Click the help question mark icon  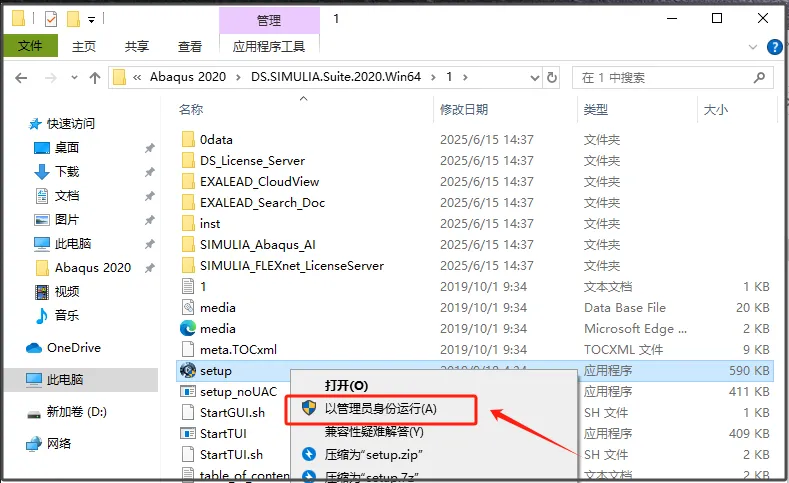(774, 47)
